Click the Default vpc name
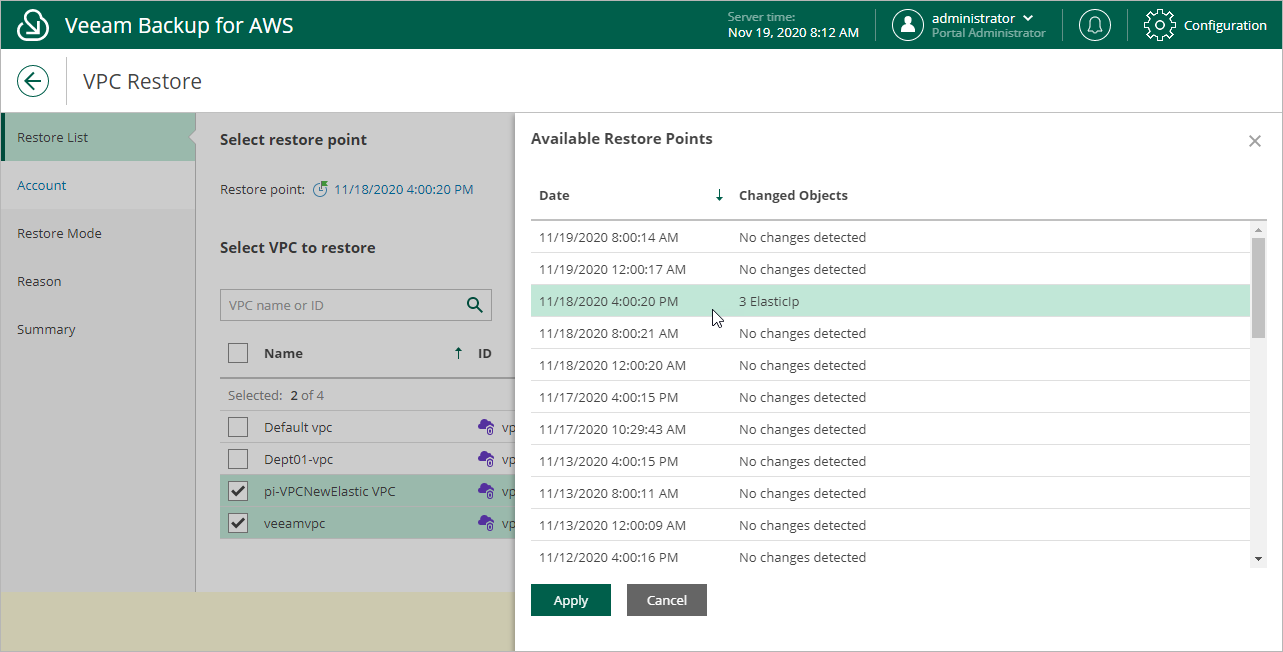Image resolution: width=1283 pixels, height=652 pixels. (298, 427)
